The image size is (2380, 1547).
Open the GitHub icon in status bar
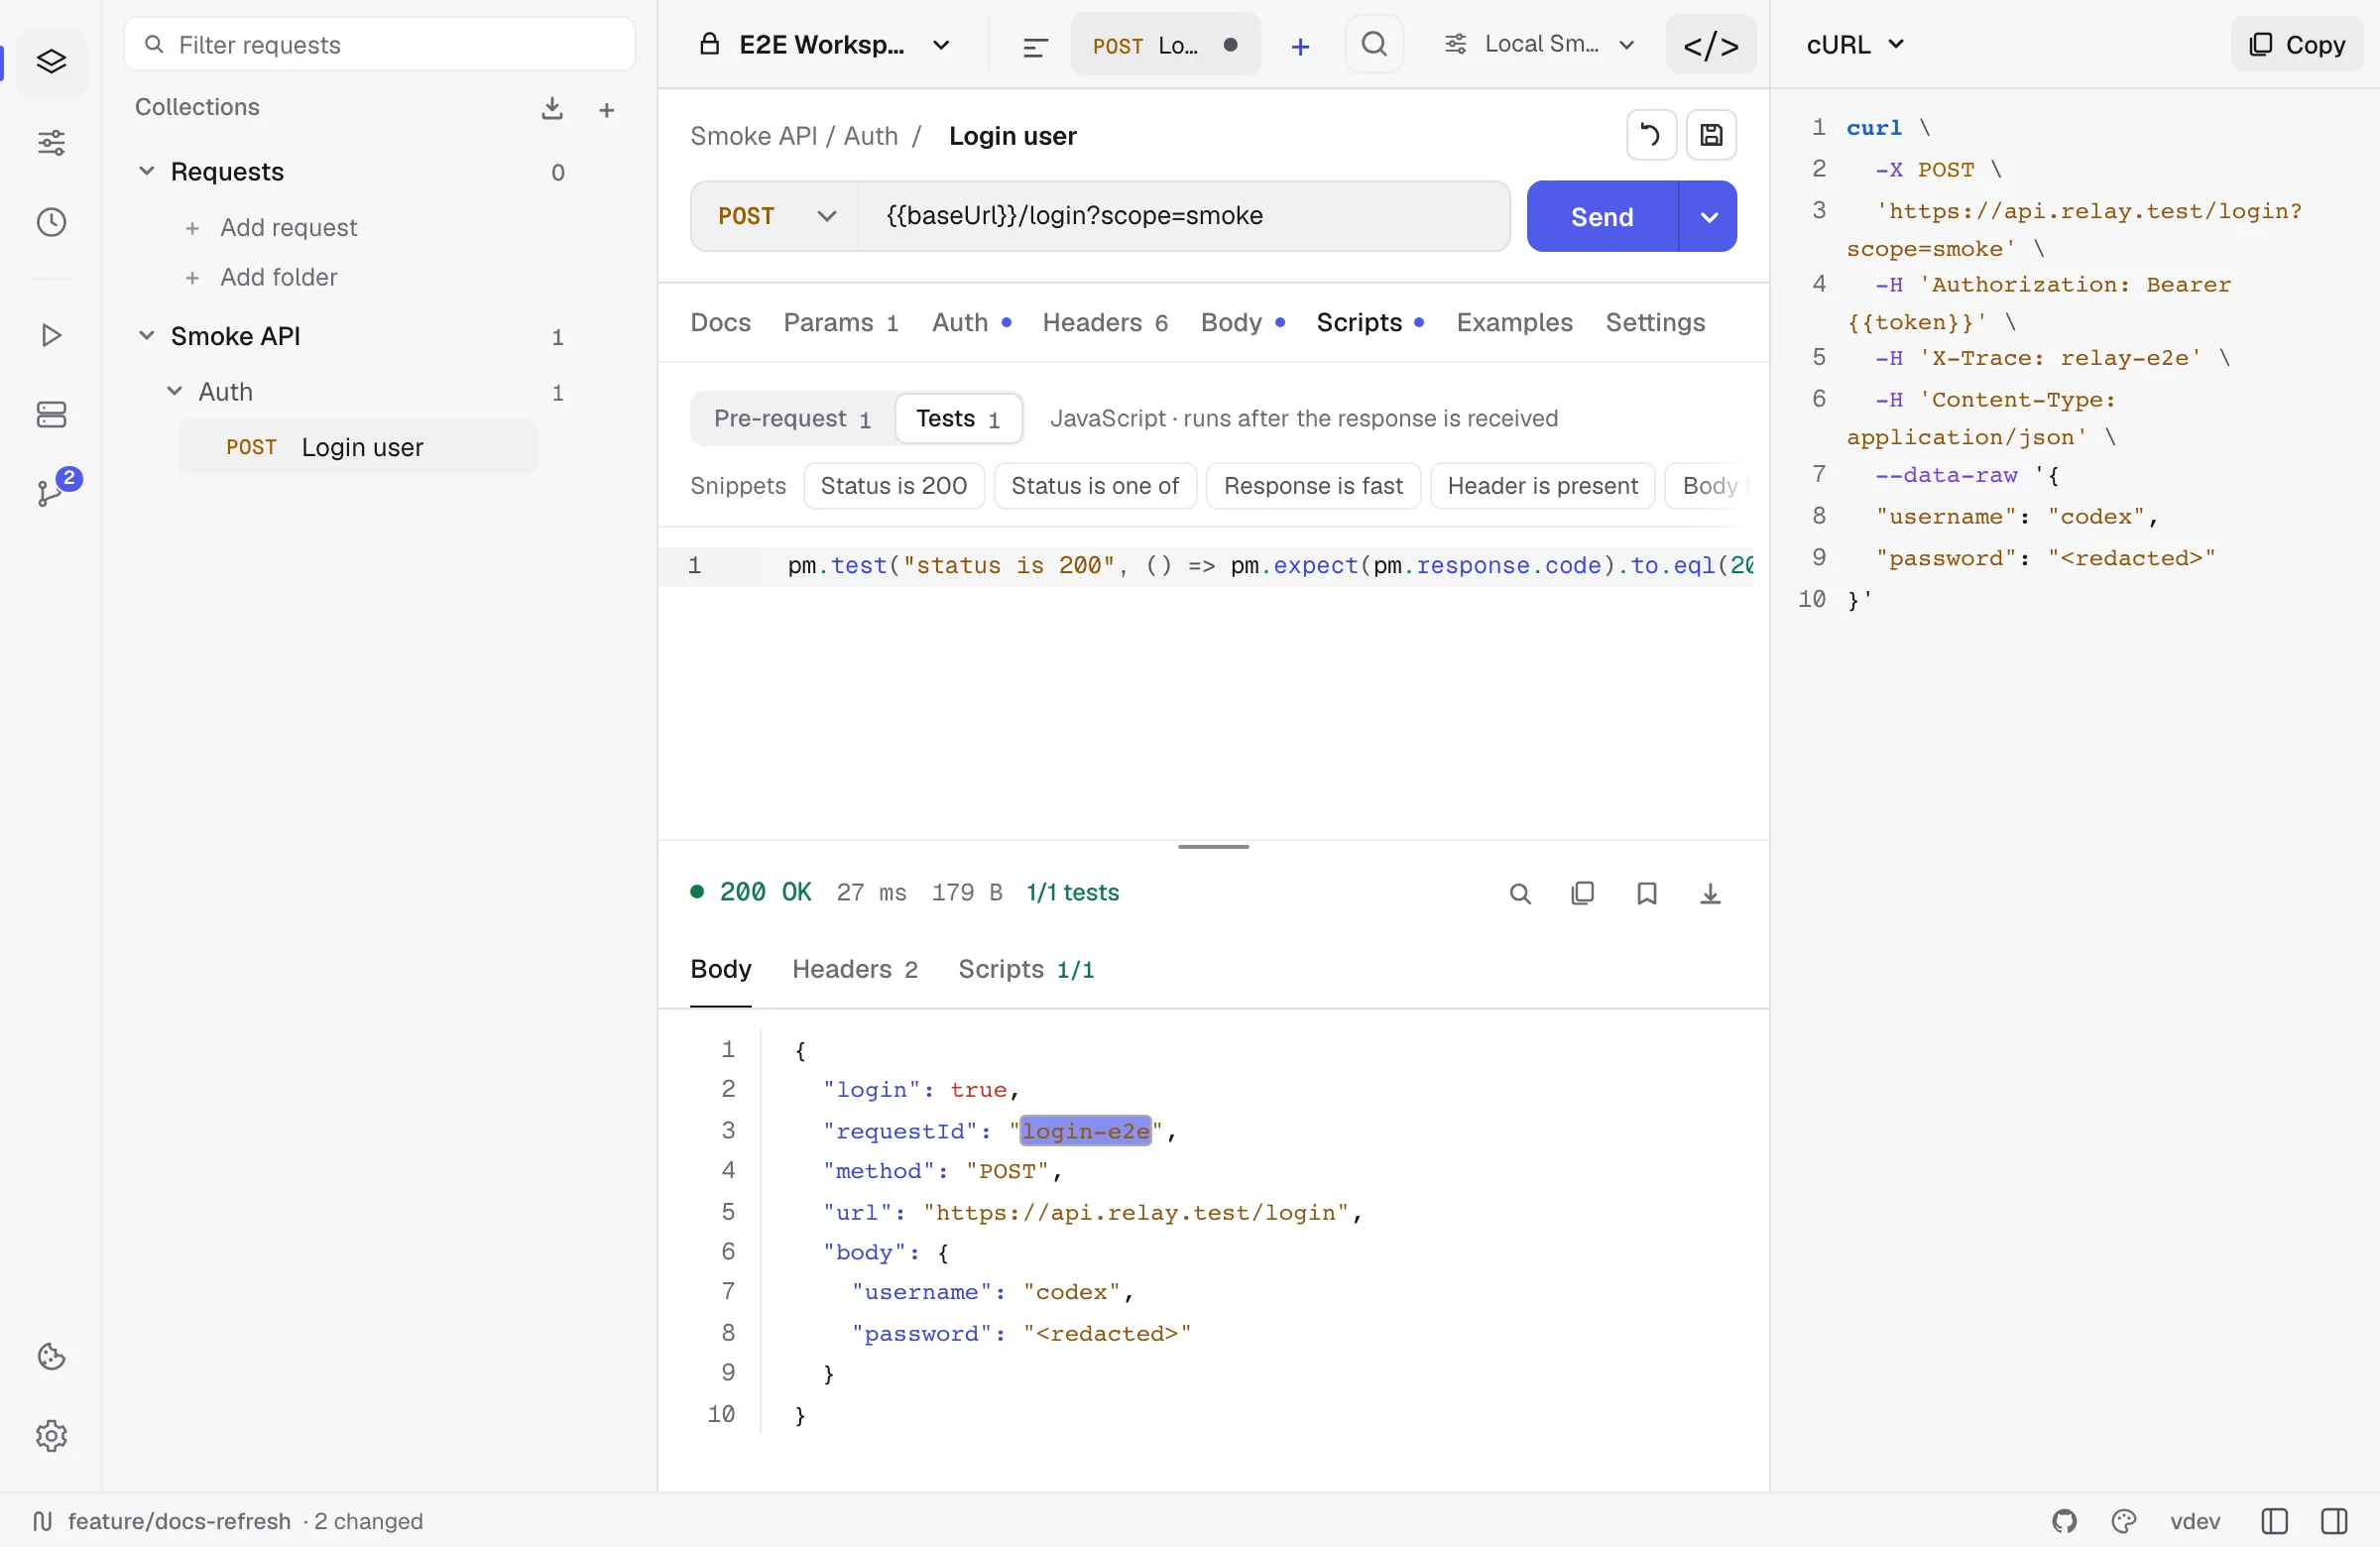click(x=2064, y=1521)
